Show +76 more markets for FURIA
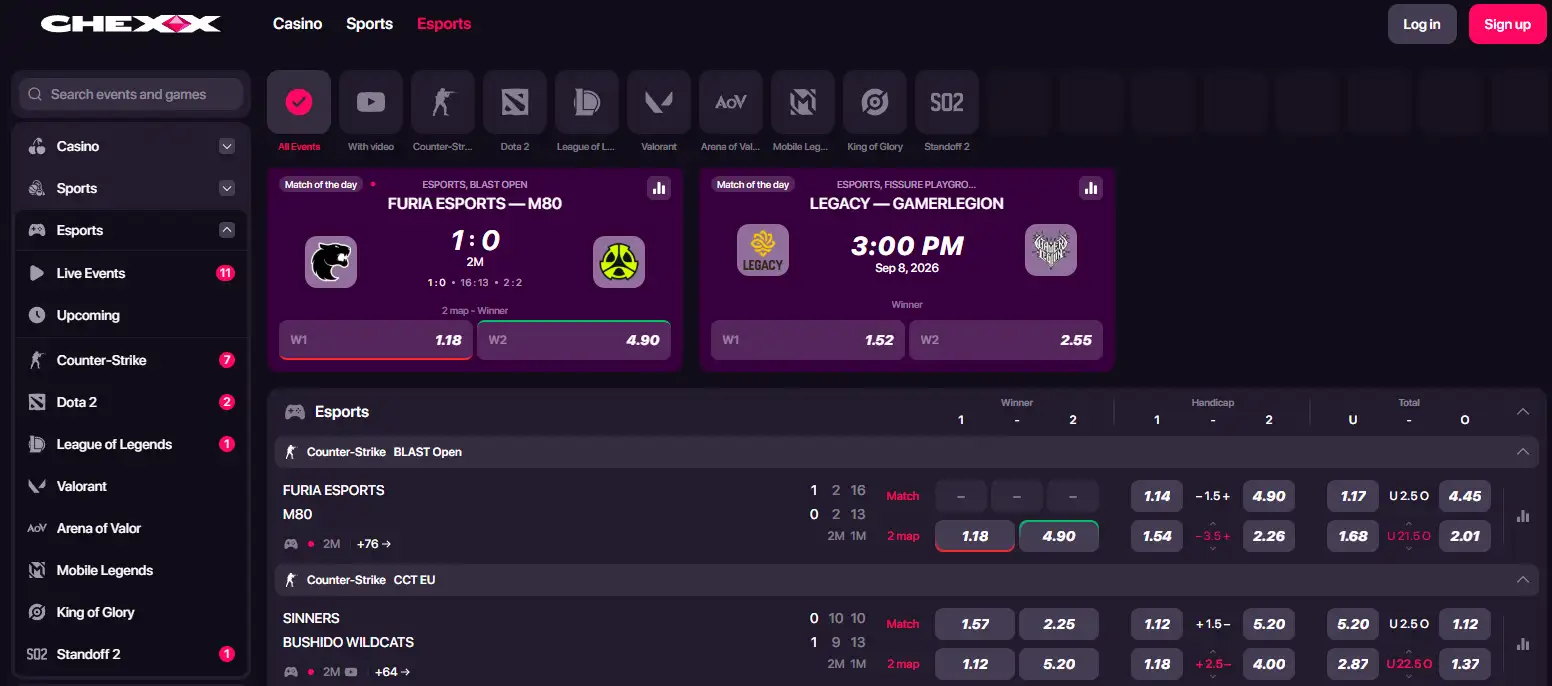The width and height of the screenshot is (1552, 686). (374, 544)
